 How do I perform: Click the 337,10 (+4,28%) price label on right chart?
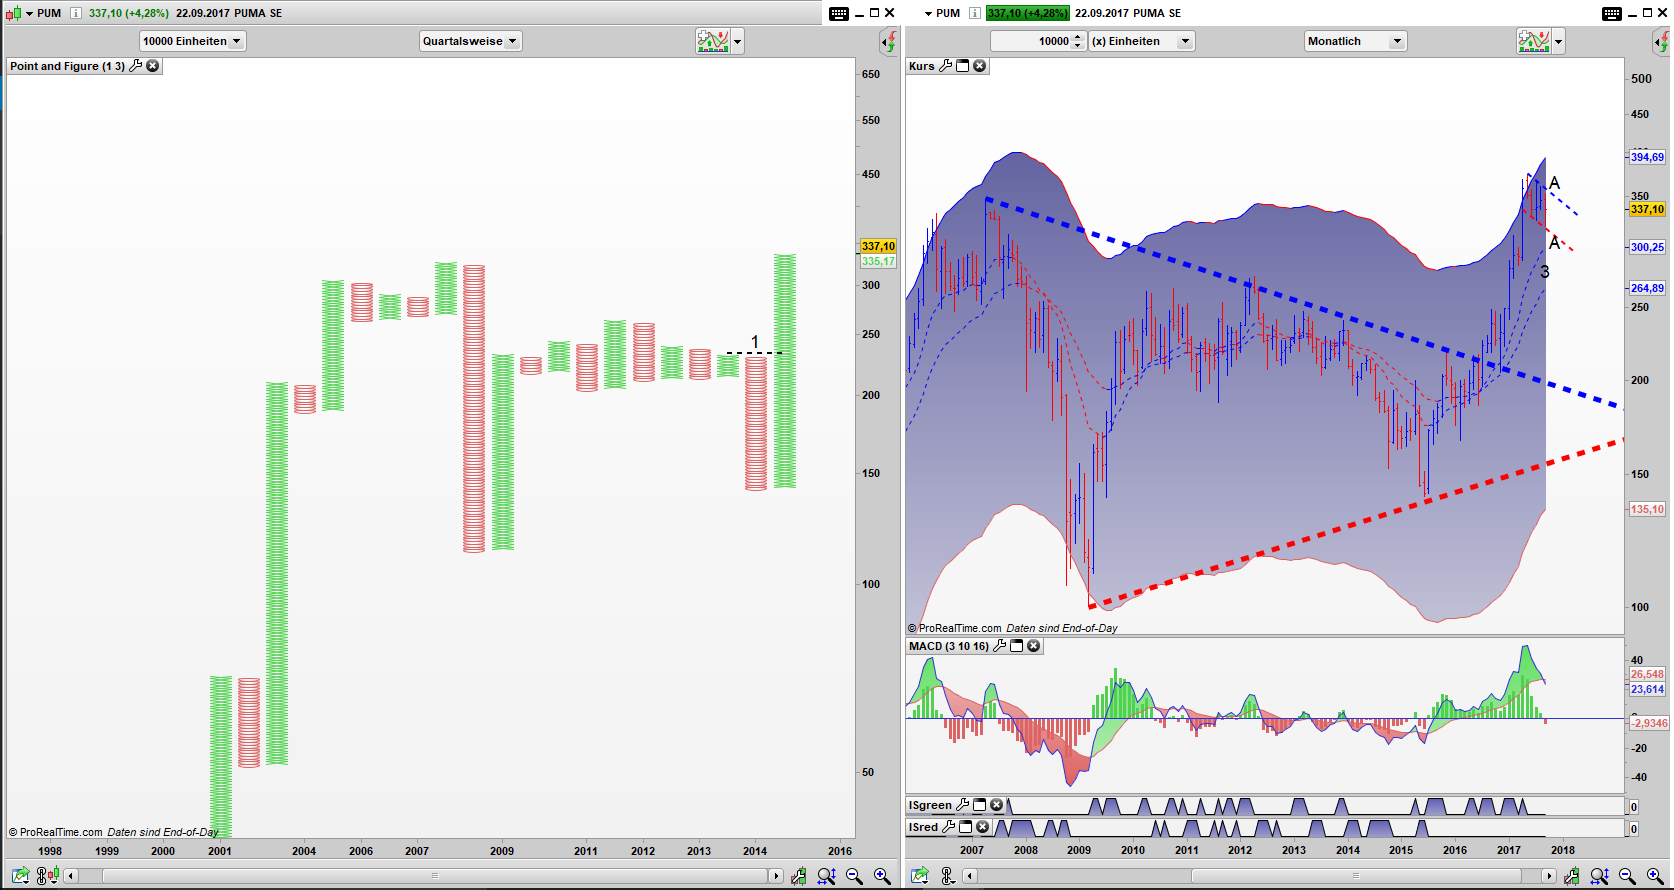click(1027, 13)
